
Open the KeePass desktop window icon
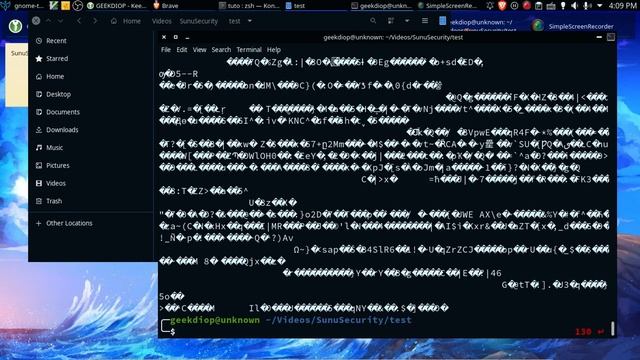(x=15, y=26)
